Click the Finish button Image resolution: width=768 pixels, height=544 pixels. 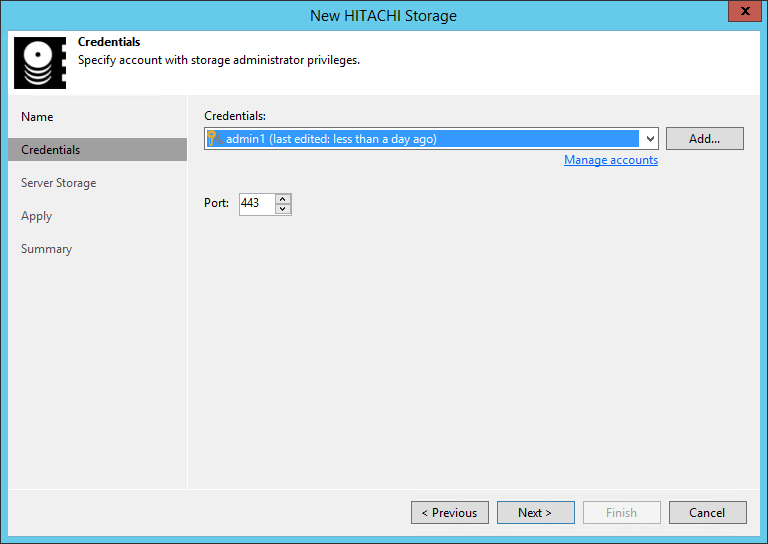click(621, 513)
